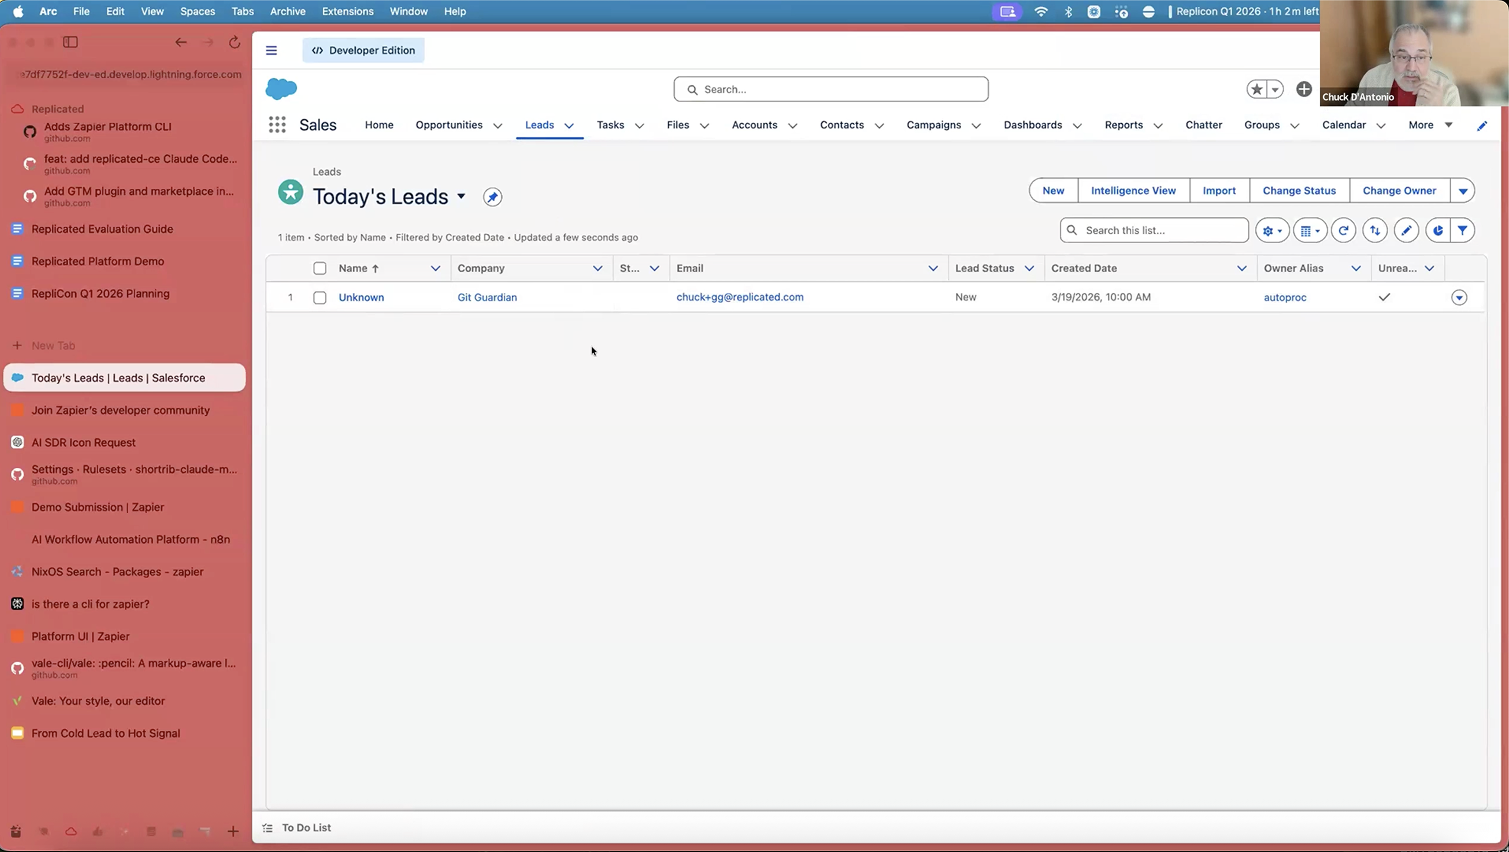Open the Arc Spaces menu

pyautogui.click(x=197, y=11)
